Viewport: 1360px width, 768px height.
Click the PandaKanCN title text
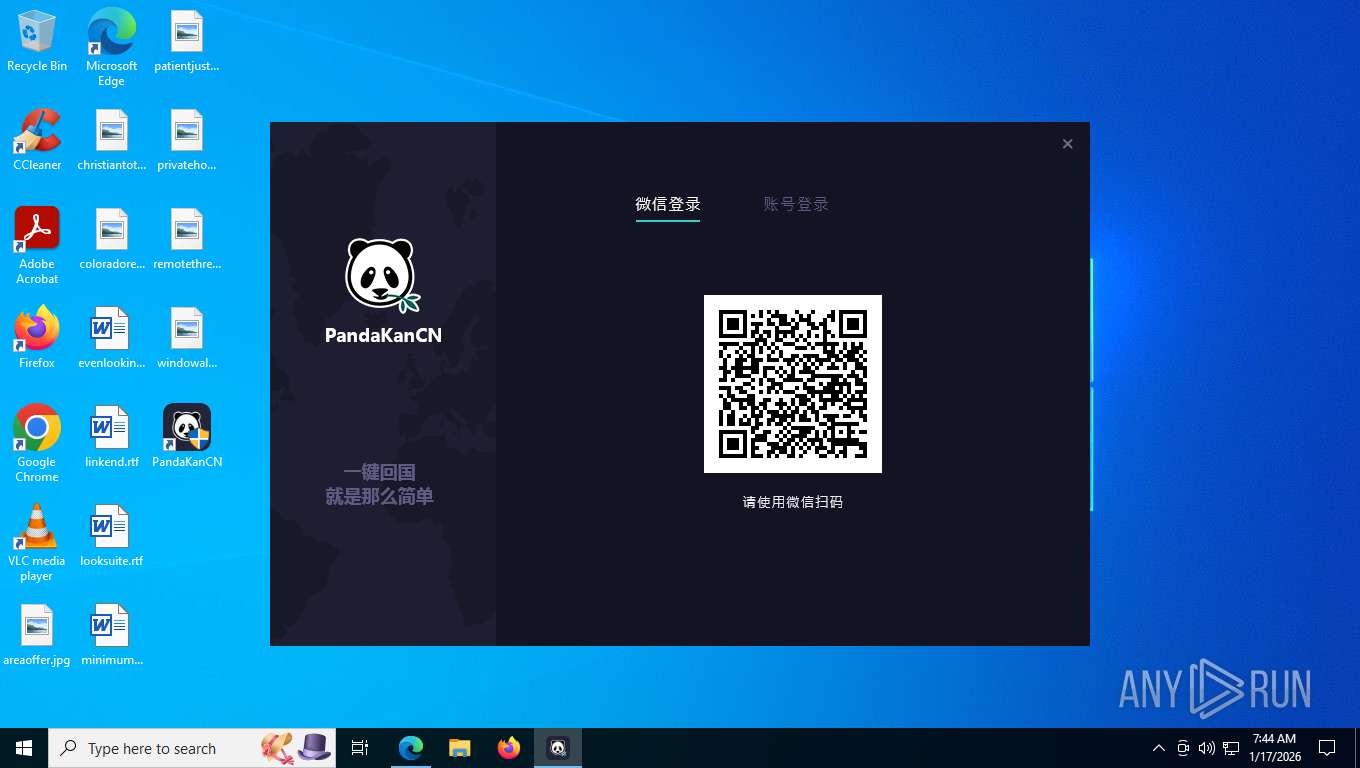tap(383, 336)
